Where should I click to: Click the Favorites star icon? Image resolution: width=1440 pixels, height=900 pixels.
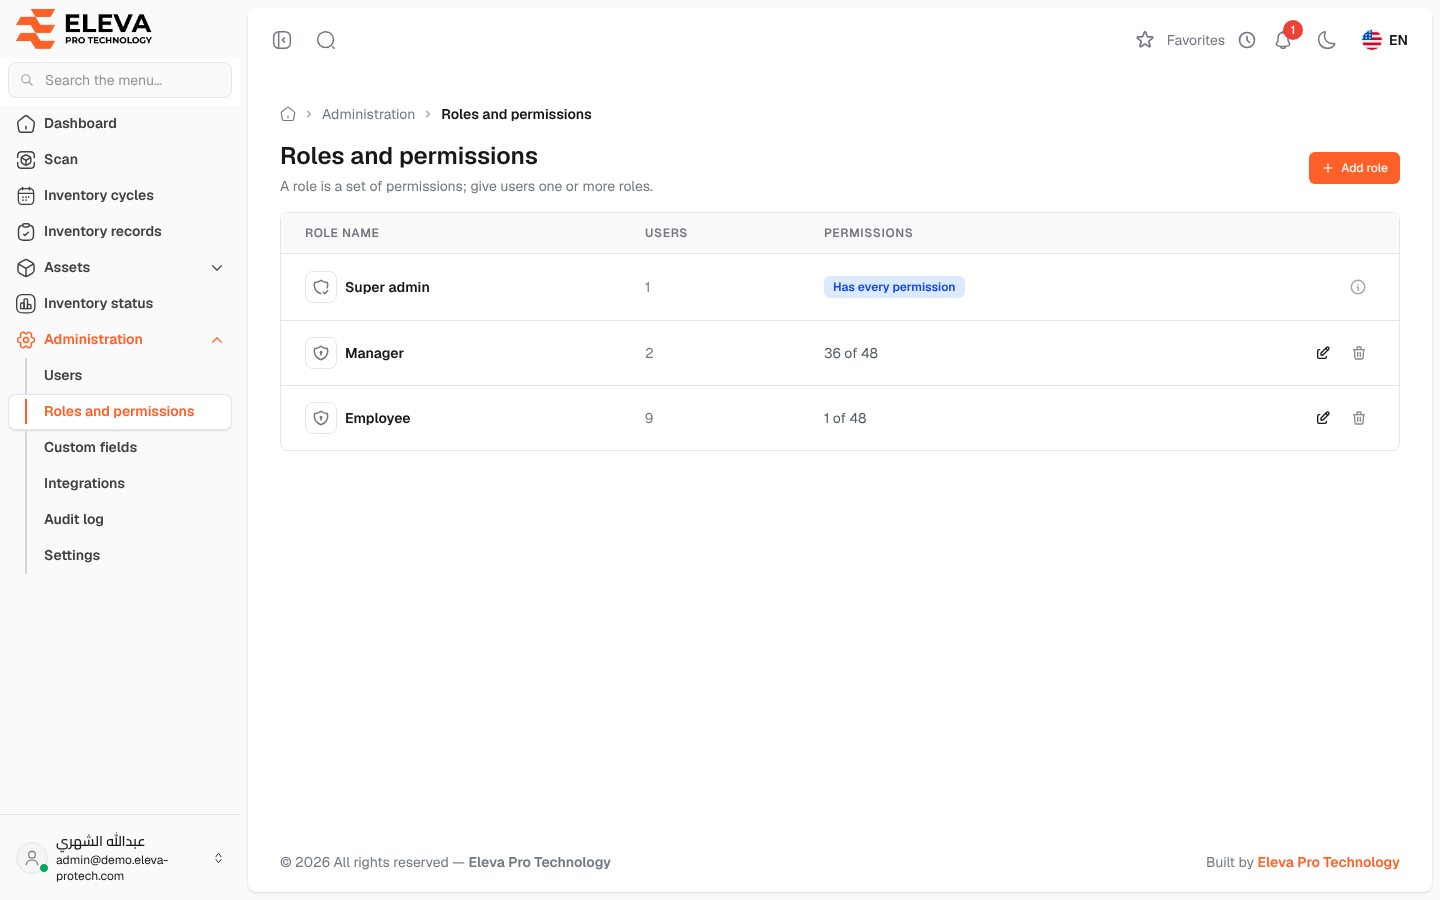[x=1145, y=40]
